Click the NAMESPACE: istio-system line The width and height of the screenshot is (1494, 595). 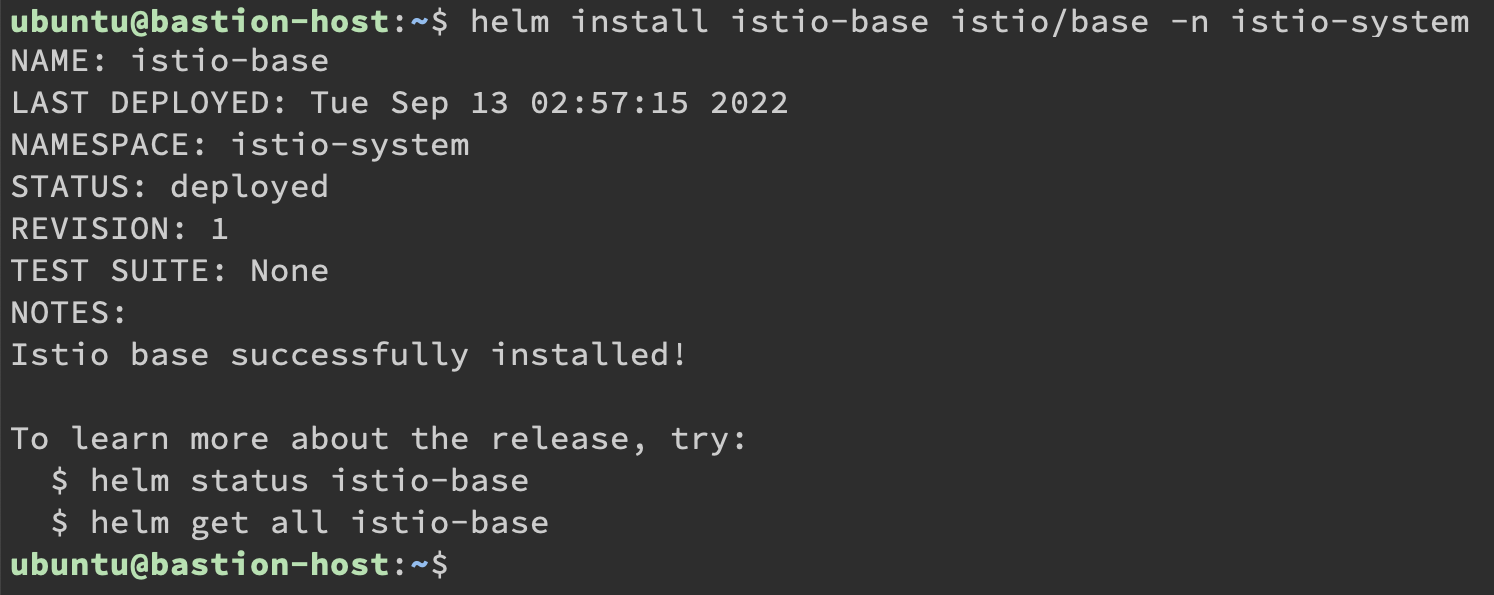pos(240,145)
